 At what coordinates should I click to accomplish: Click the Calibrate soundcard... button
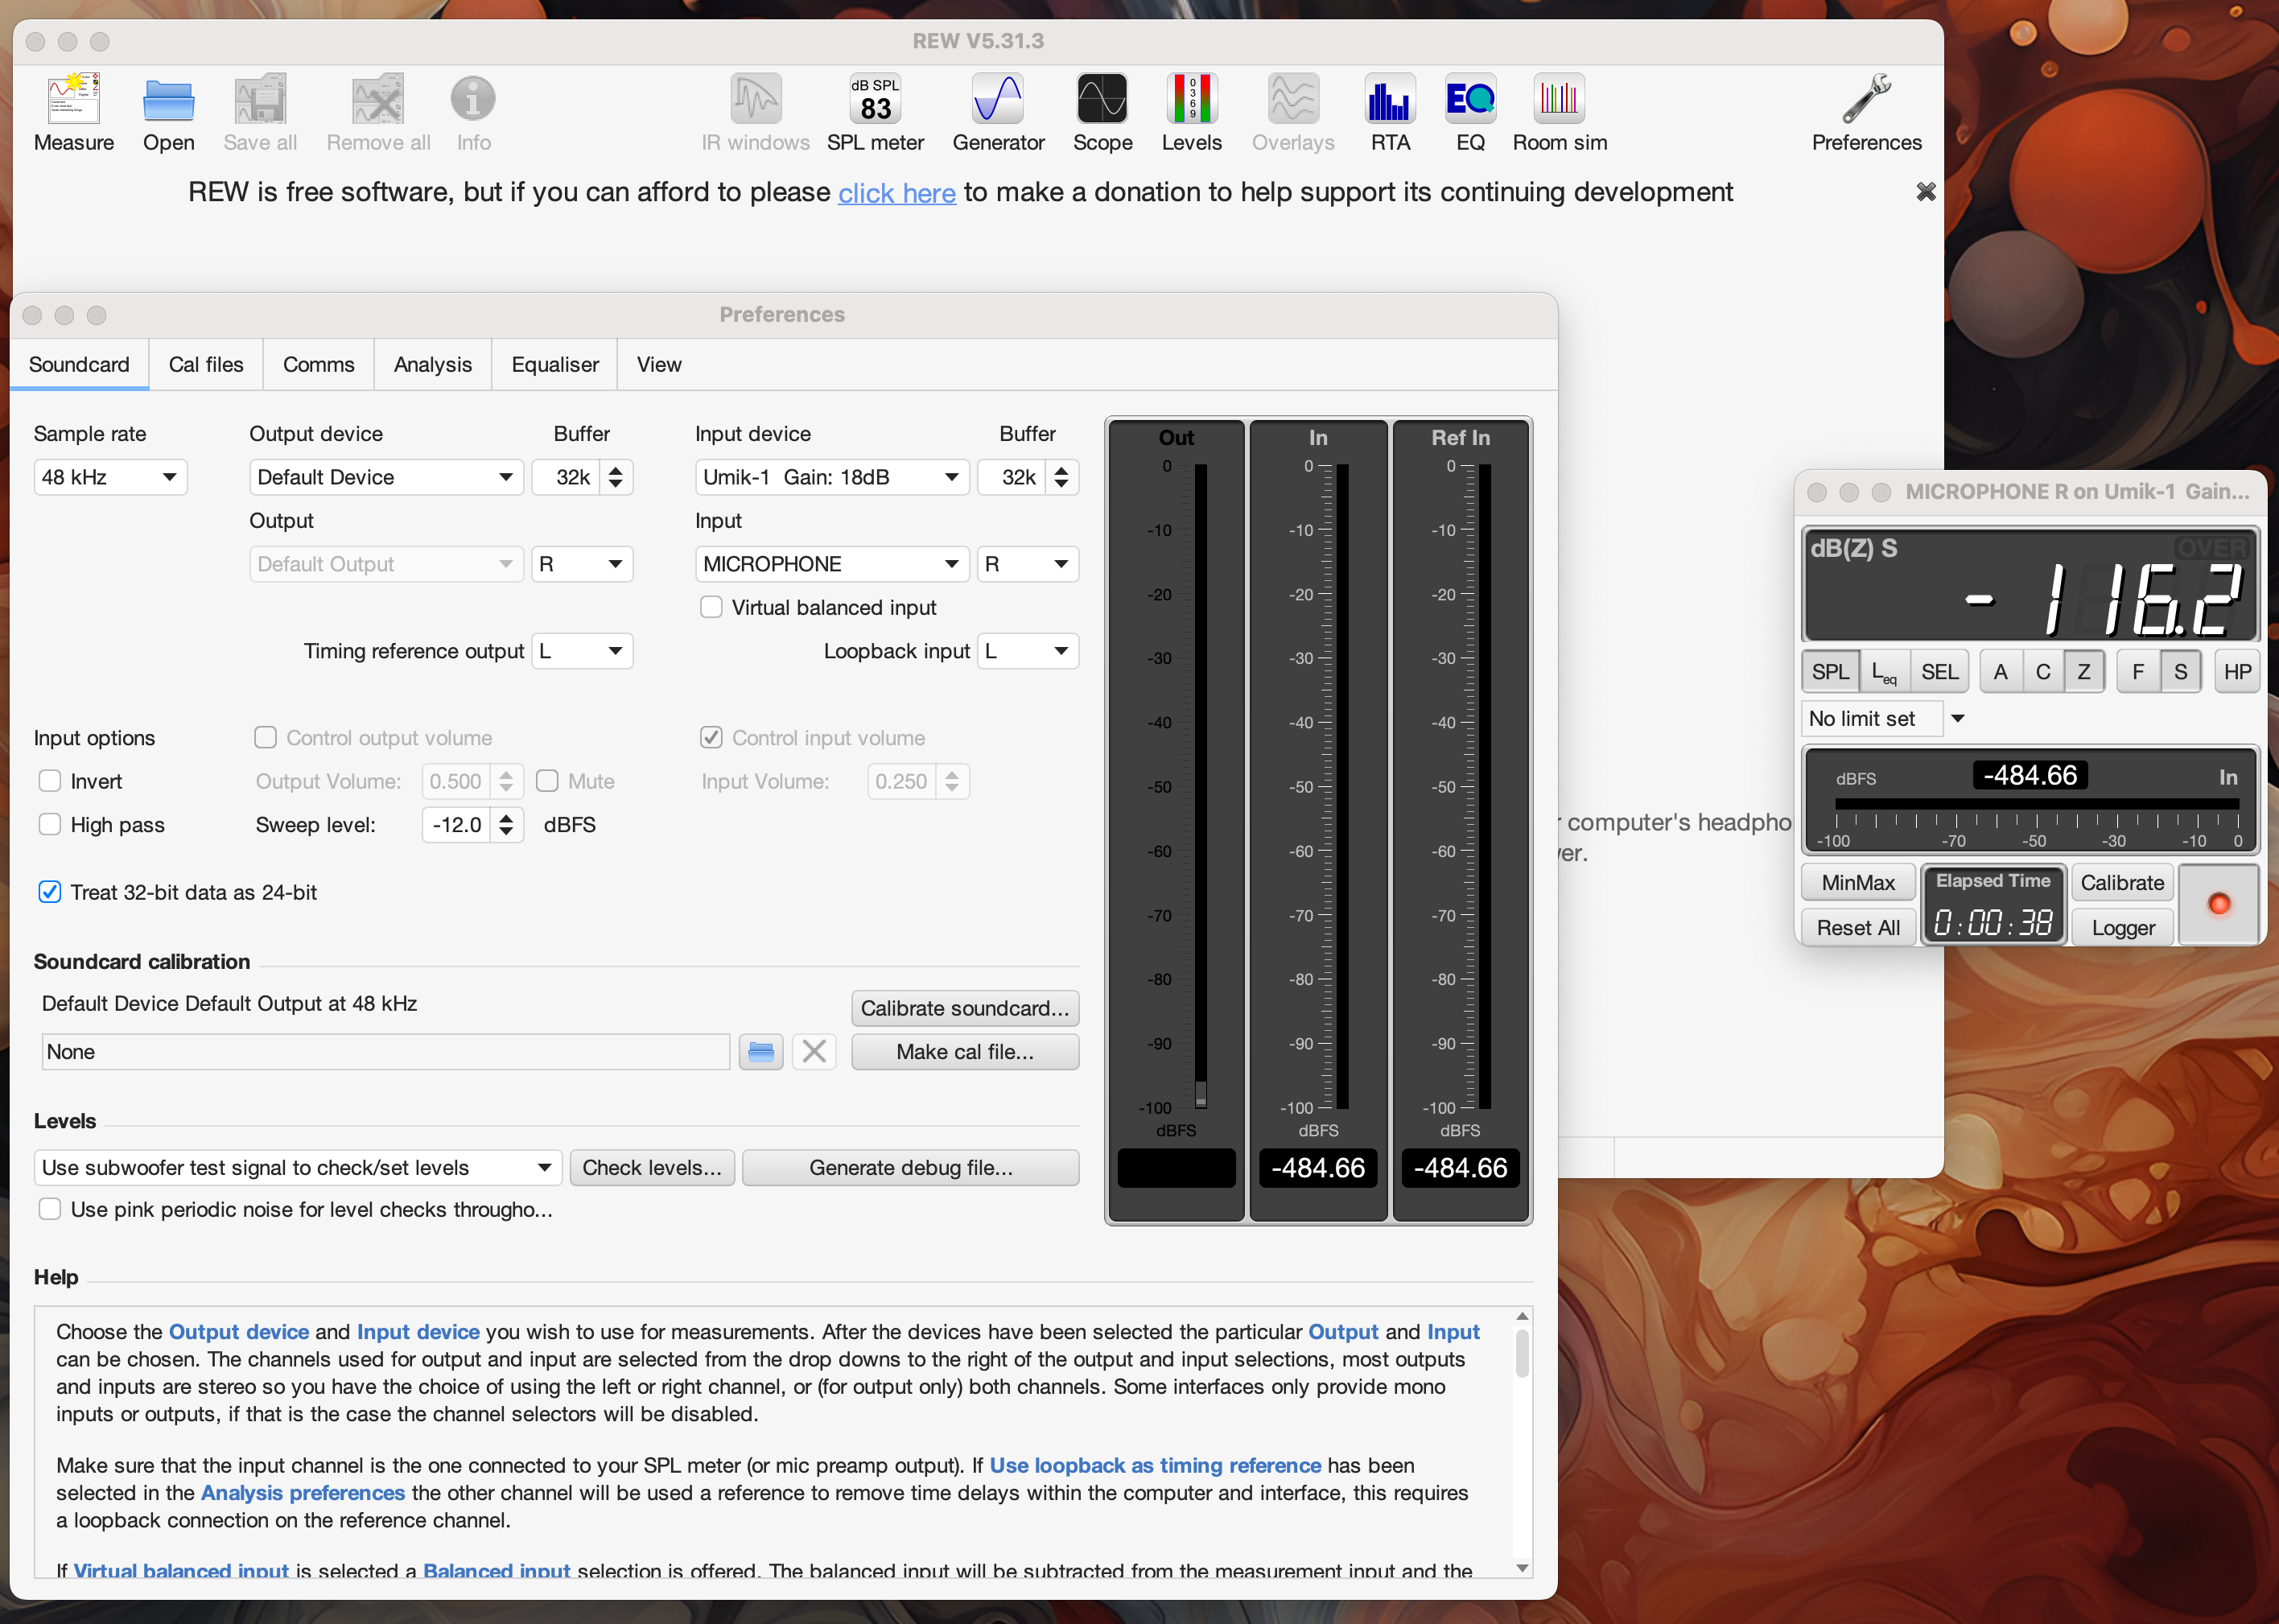coord(964,1008)
